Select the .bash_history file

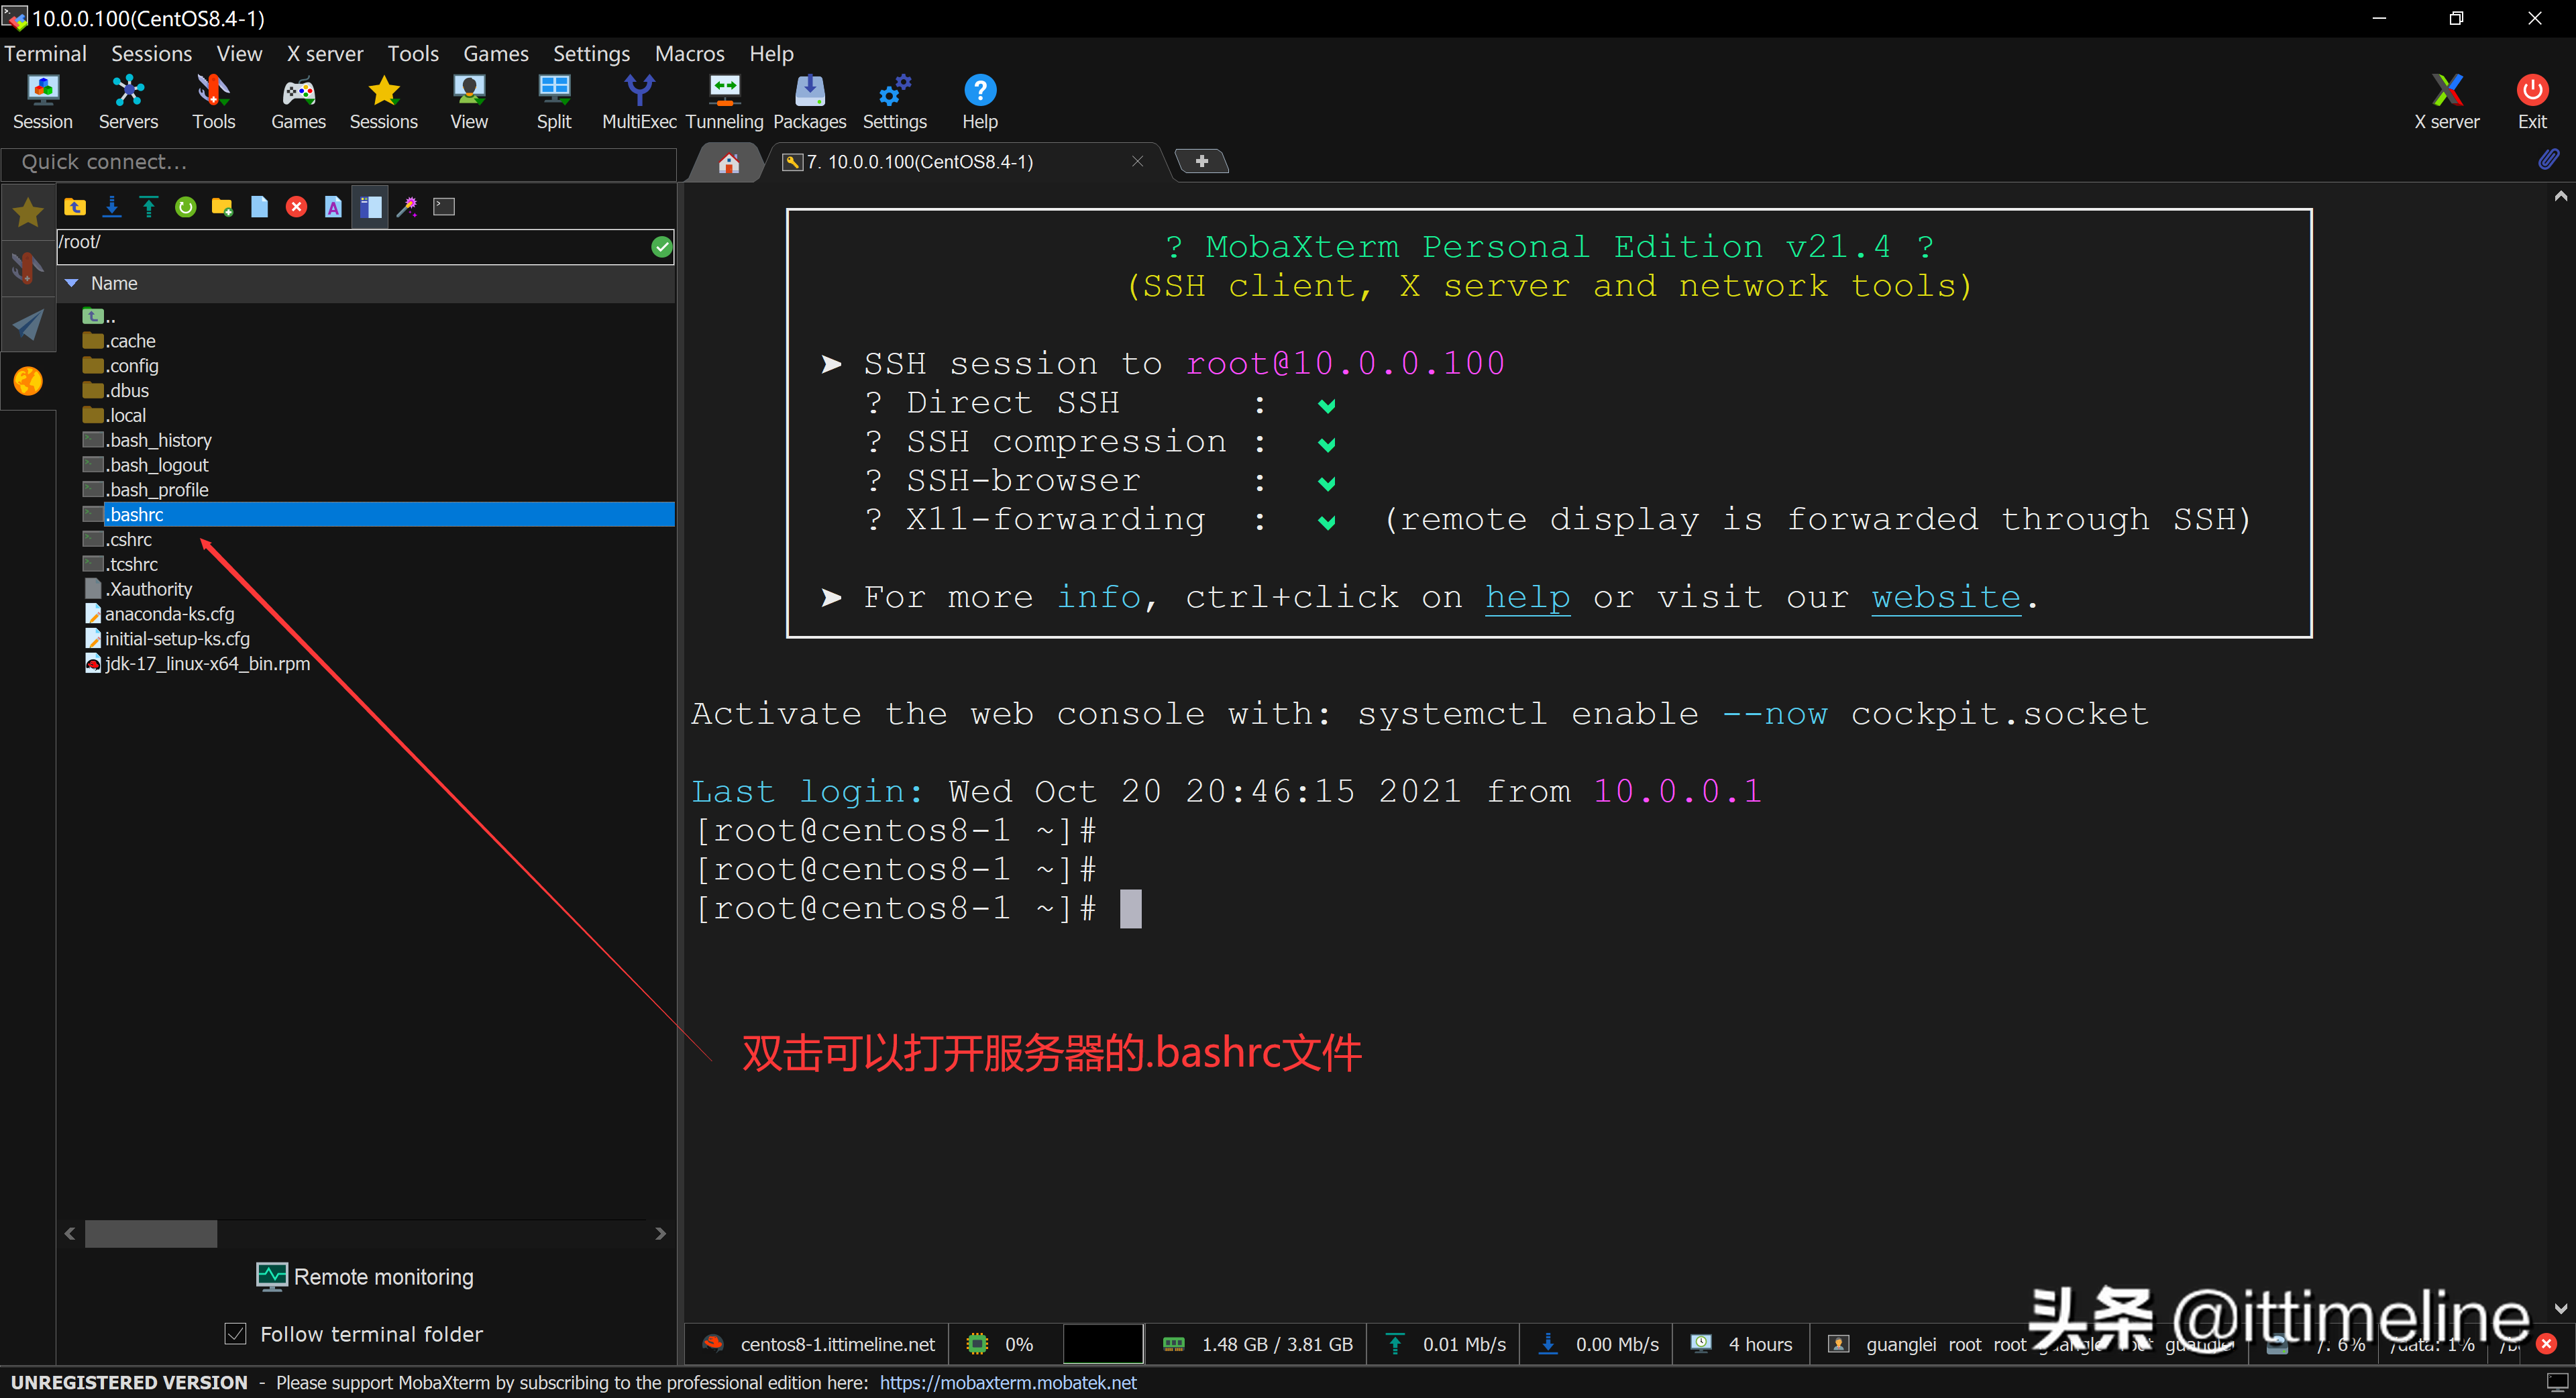158,440
